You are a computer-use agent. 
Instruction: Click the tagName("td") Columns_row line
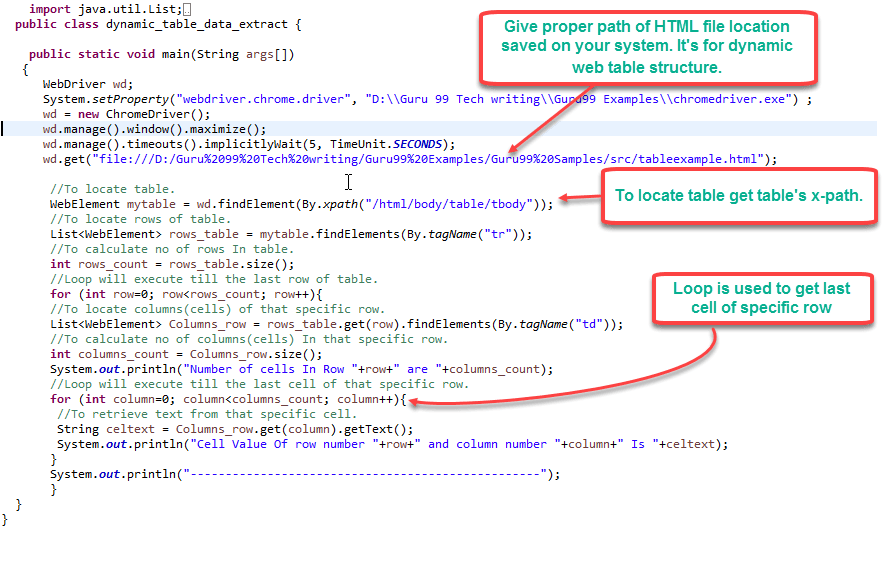tap(336, 324)
